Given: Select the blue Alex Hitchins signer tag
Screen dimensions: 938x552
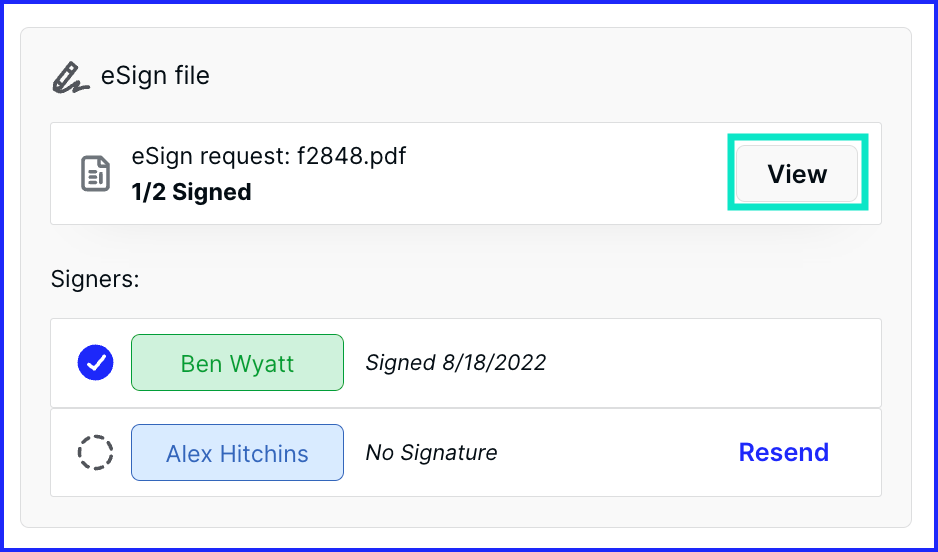Looking at the screenshot, I should (x=237, y=452).
